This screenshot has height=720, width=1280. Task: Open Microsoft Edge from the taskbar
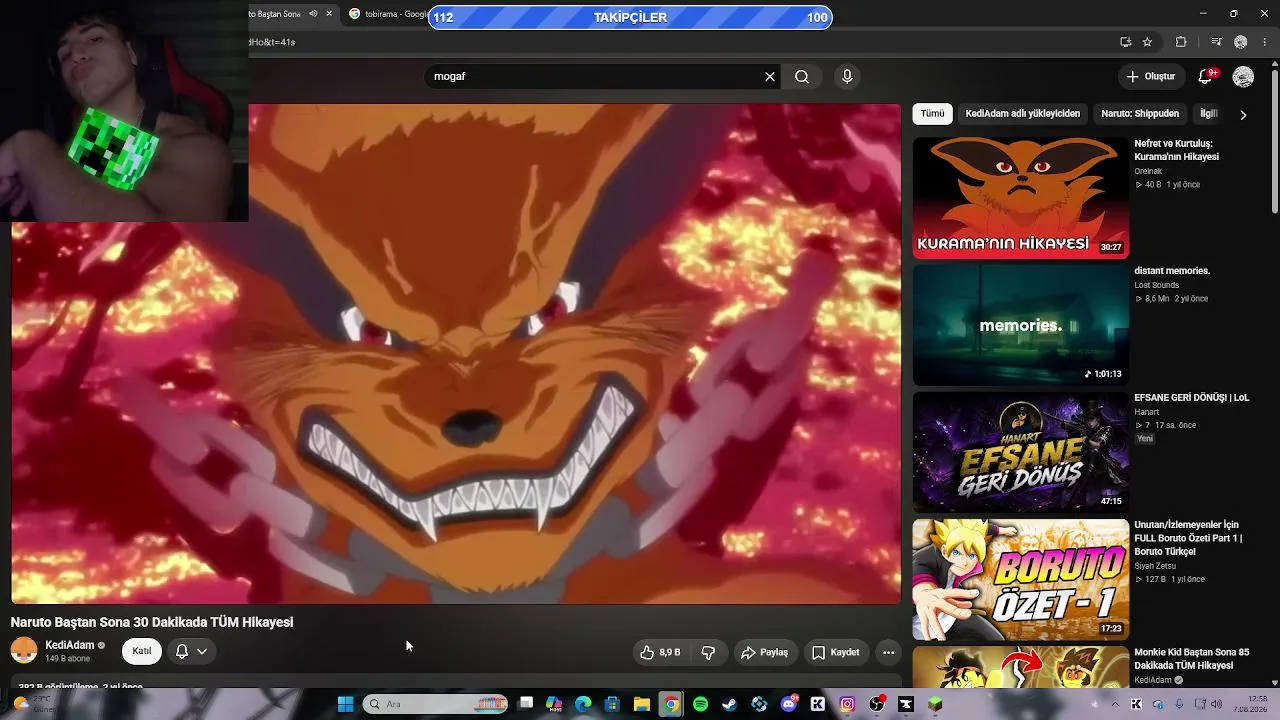pos(583,704)
